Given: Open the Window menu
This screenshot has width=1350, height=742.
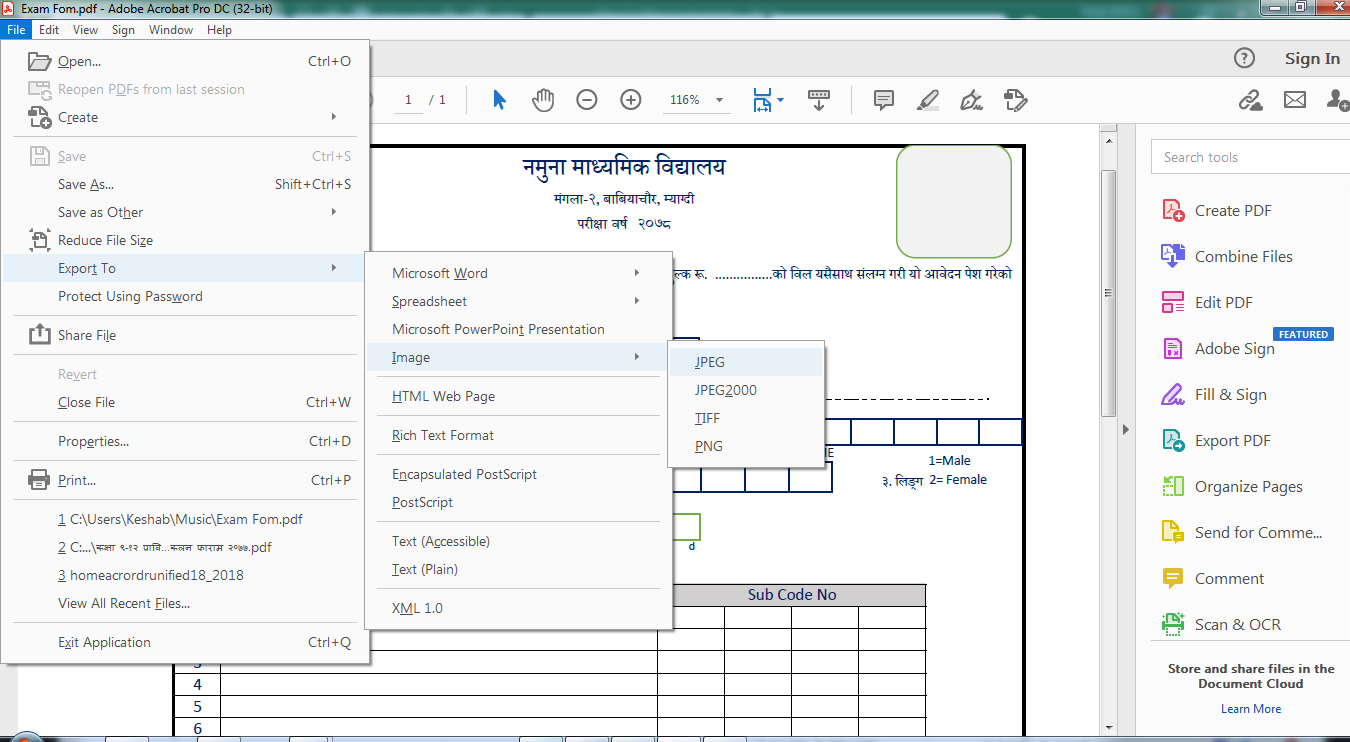Looking at the screenshot, I should (171, 30).
